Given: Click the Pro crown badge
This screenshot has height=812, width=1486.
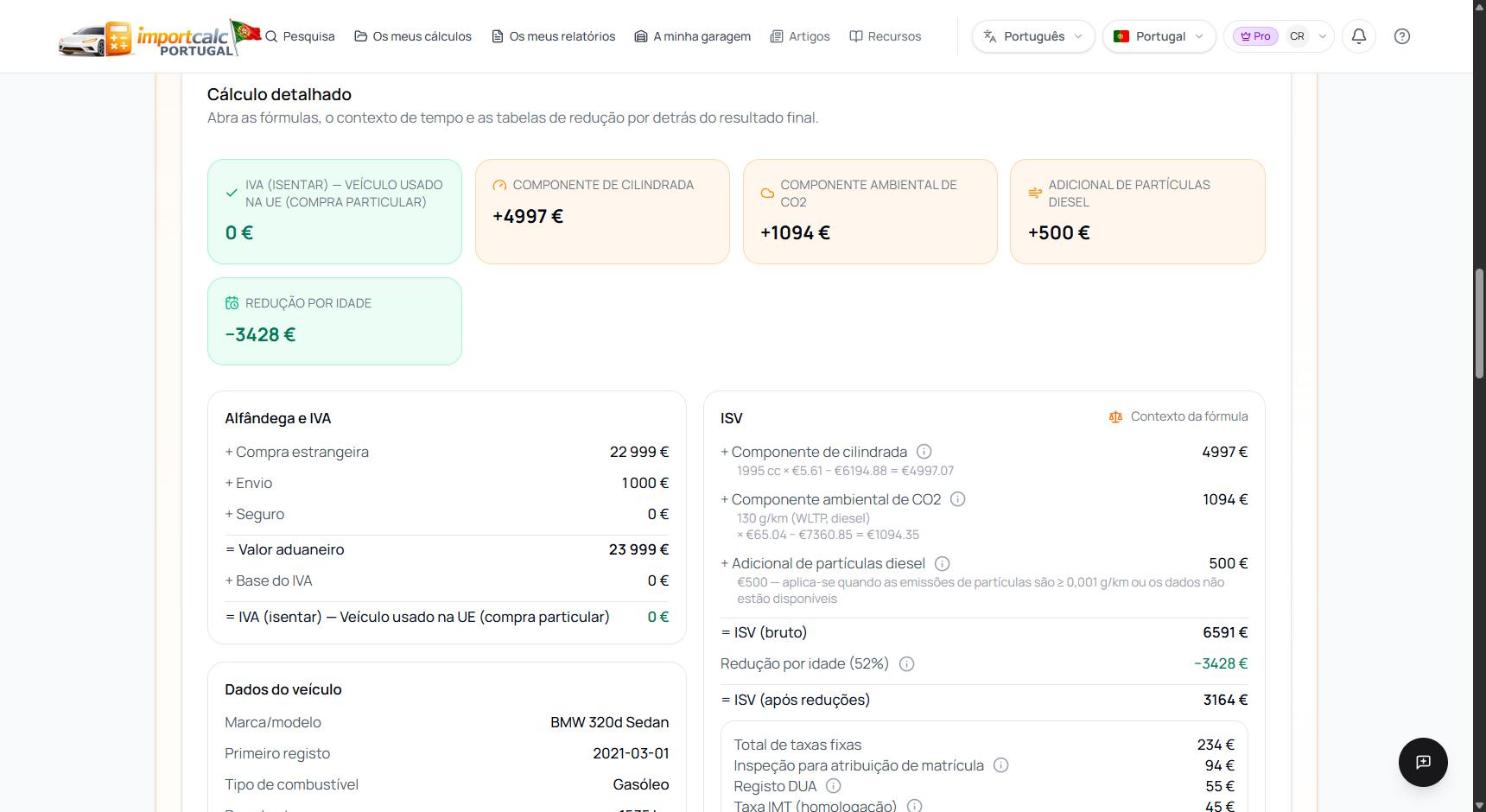Looking at the screenshot, I should click(x=1255, y=36).
